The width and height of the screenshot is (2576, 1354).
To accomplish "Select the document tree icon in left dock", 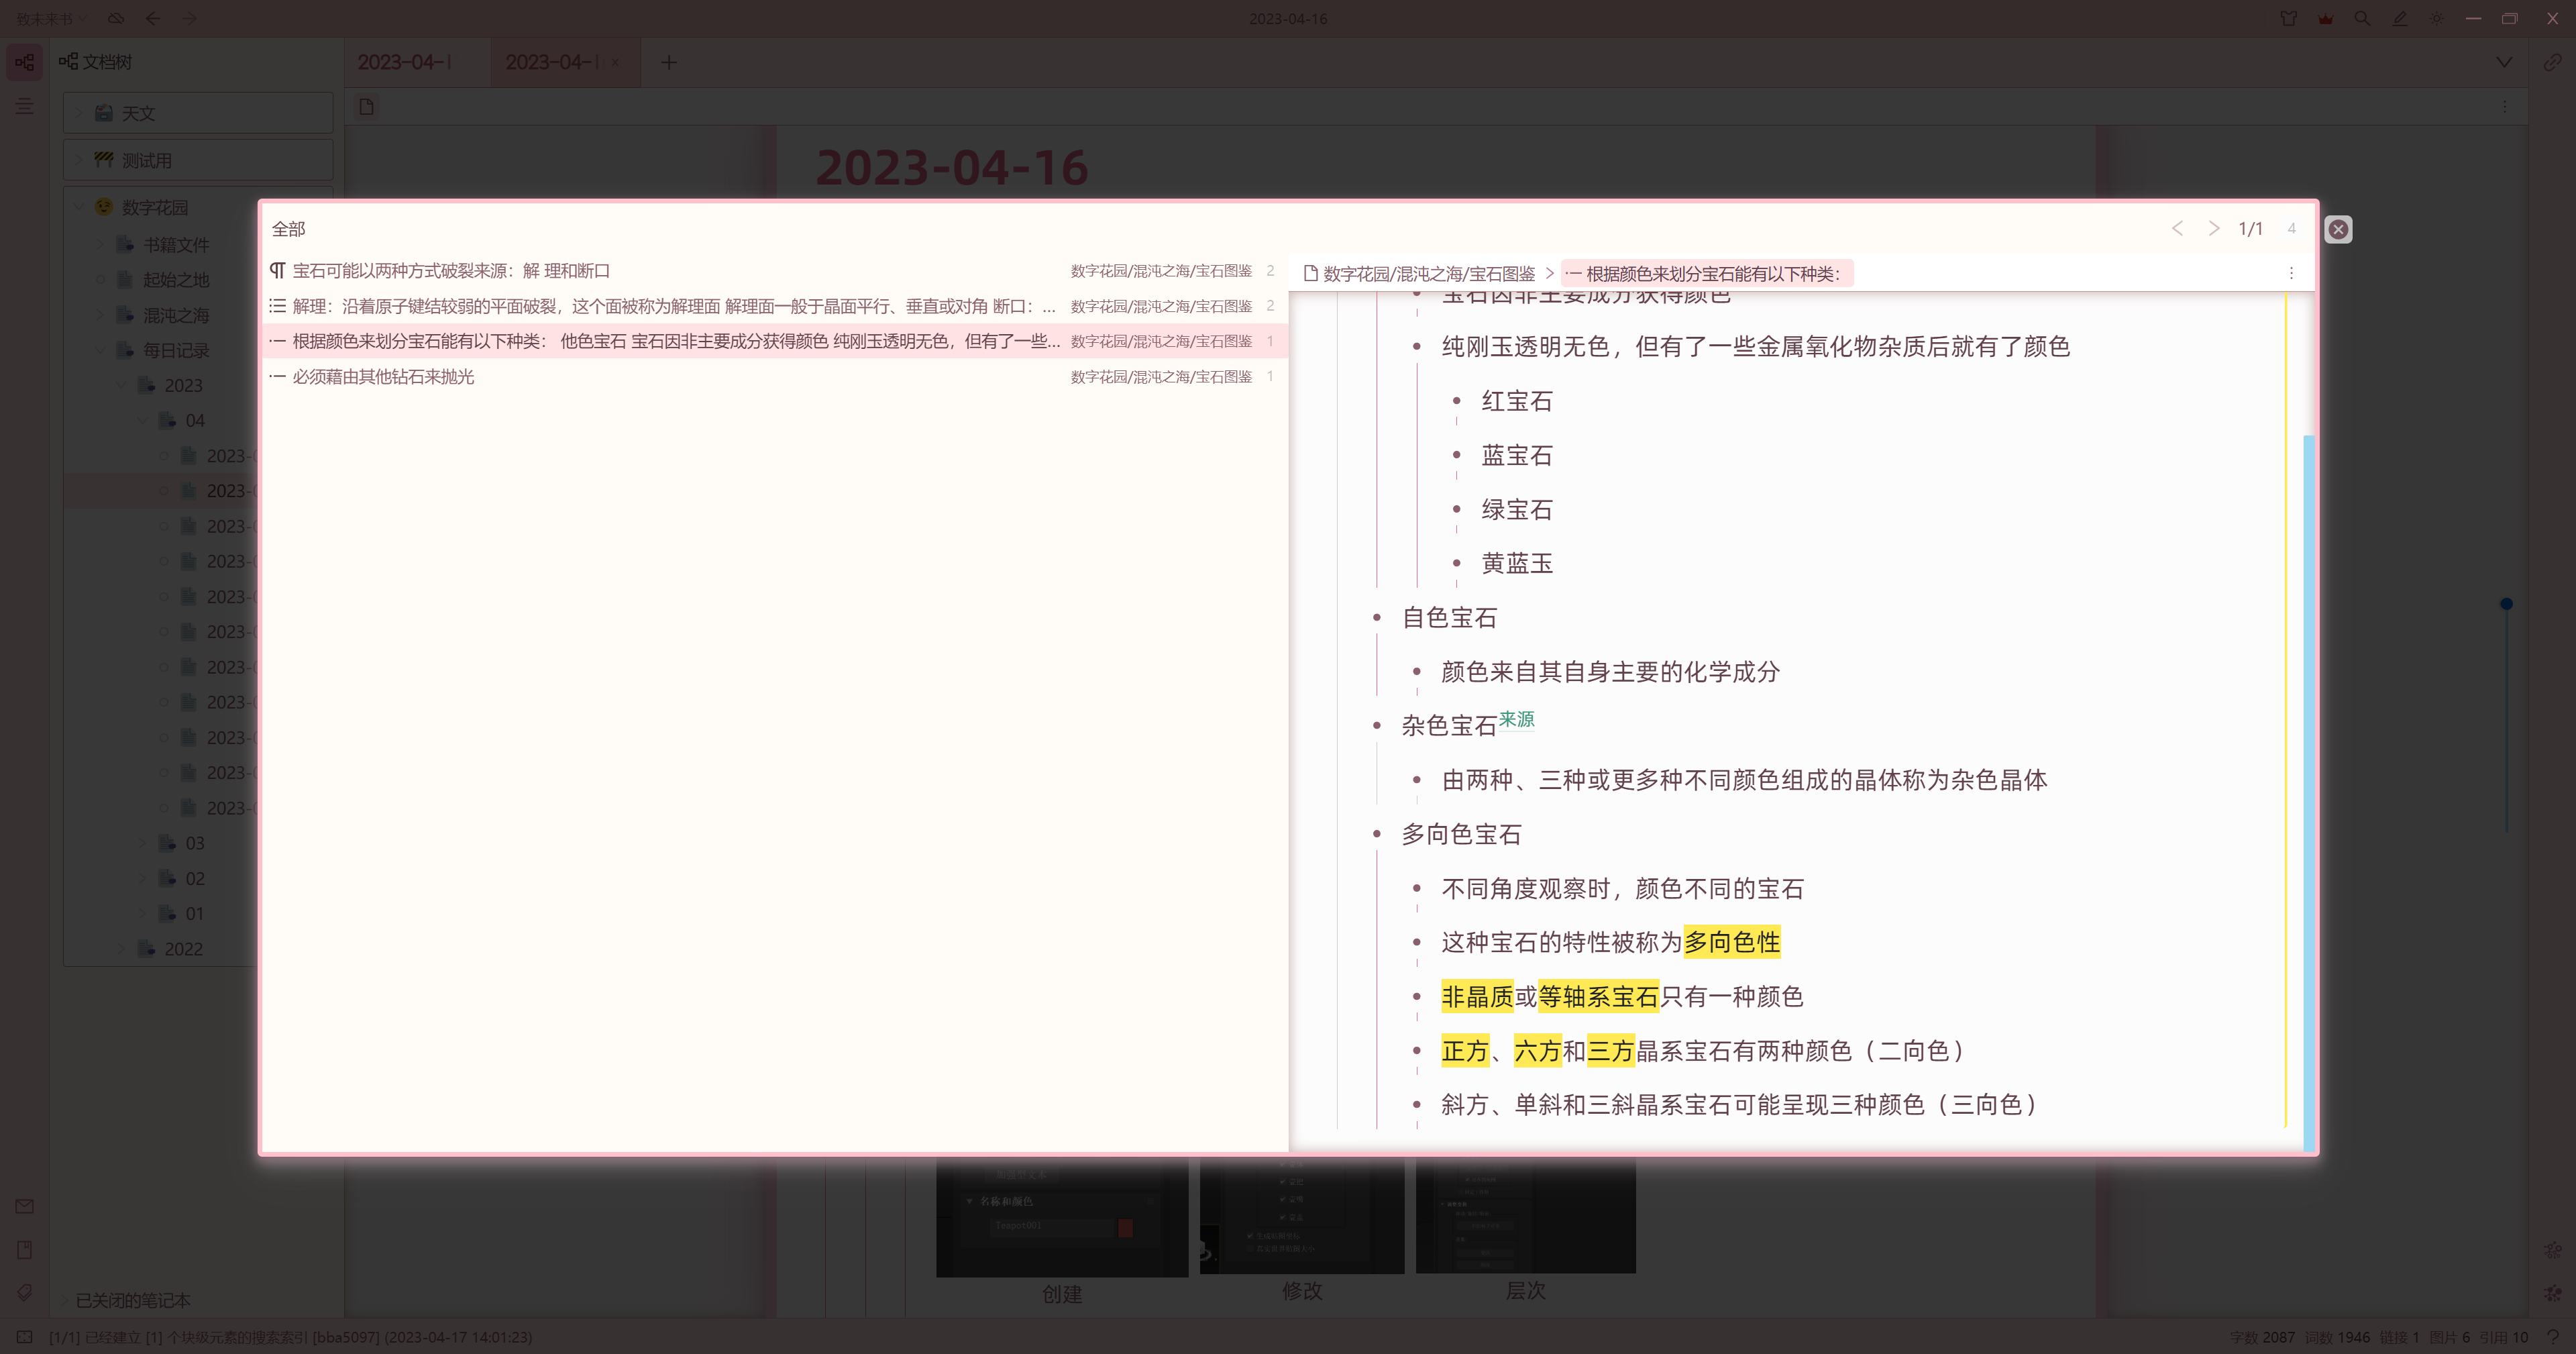I will point(24,62).
